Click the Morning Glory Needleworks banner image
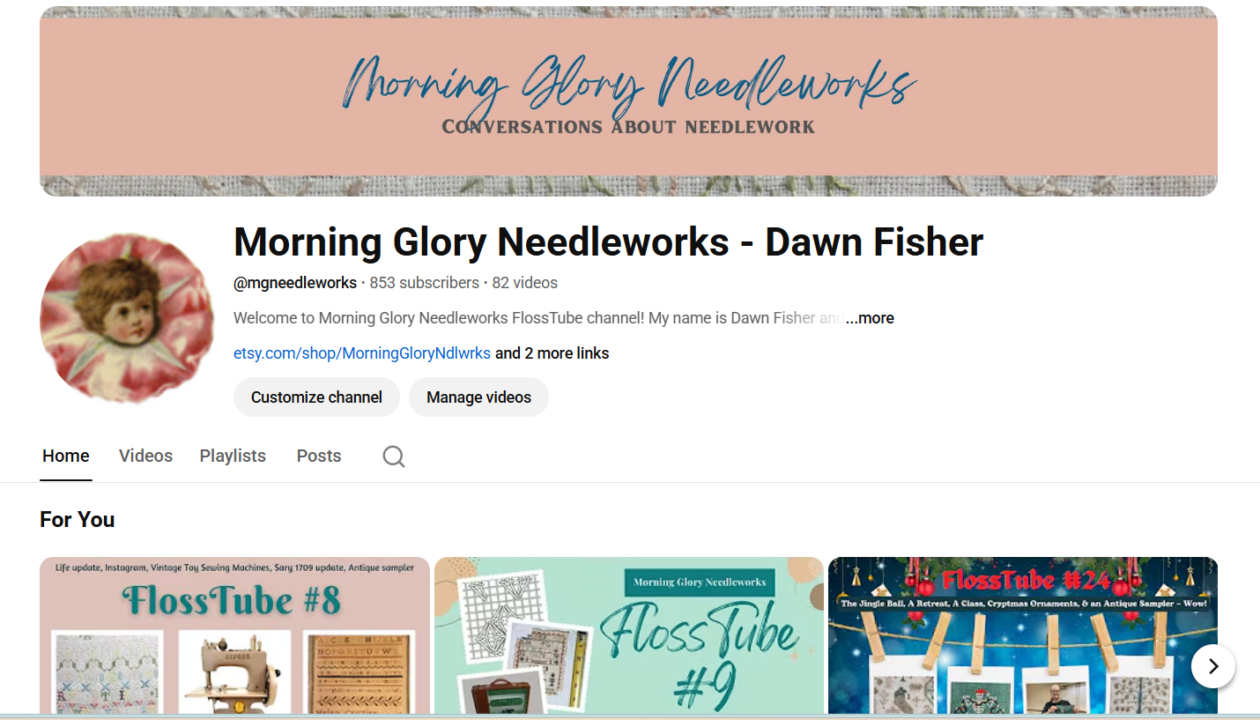The height and width of the screenshot is (720, 1260). click(629, 101)
